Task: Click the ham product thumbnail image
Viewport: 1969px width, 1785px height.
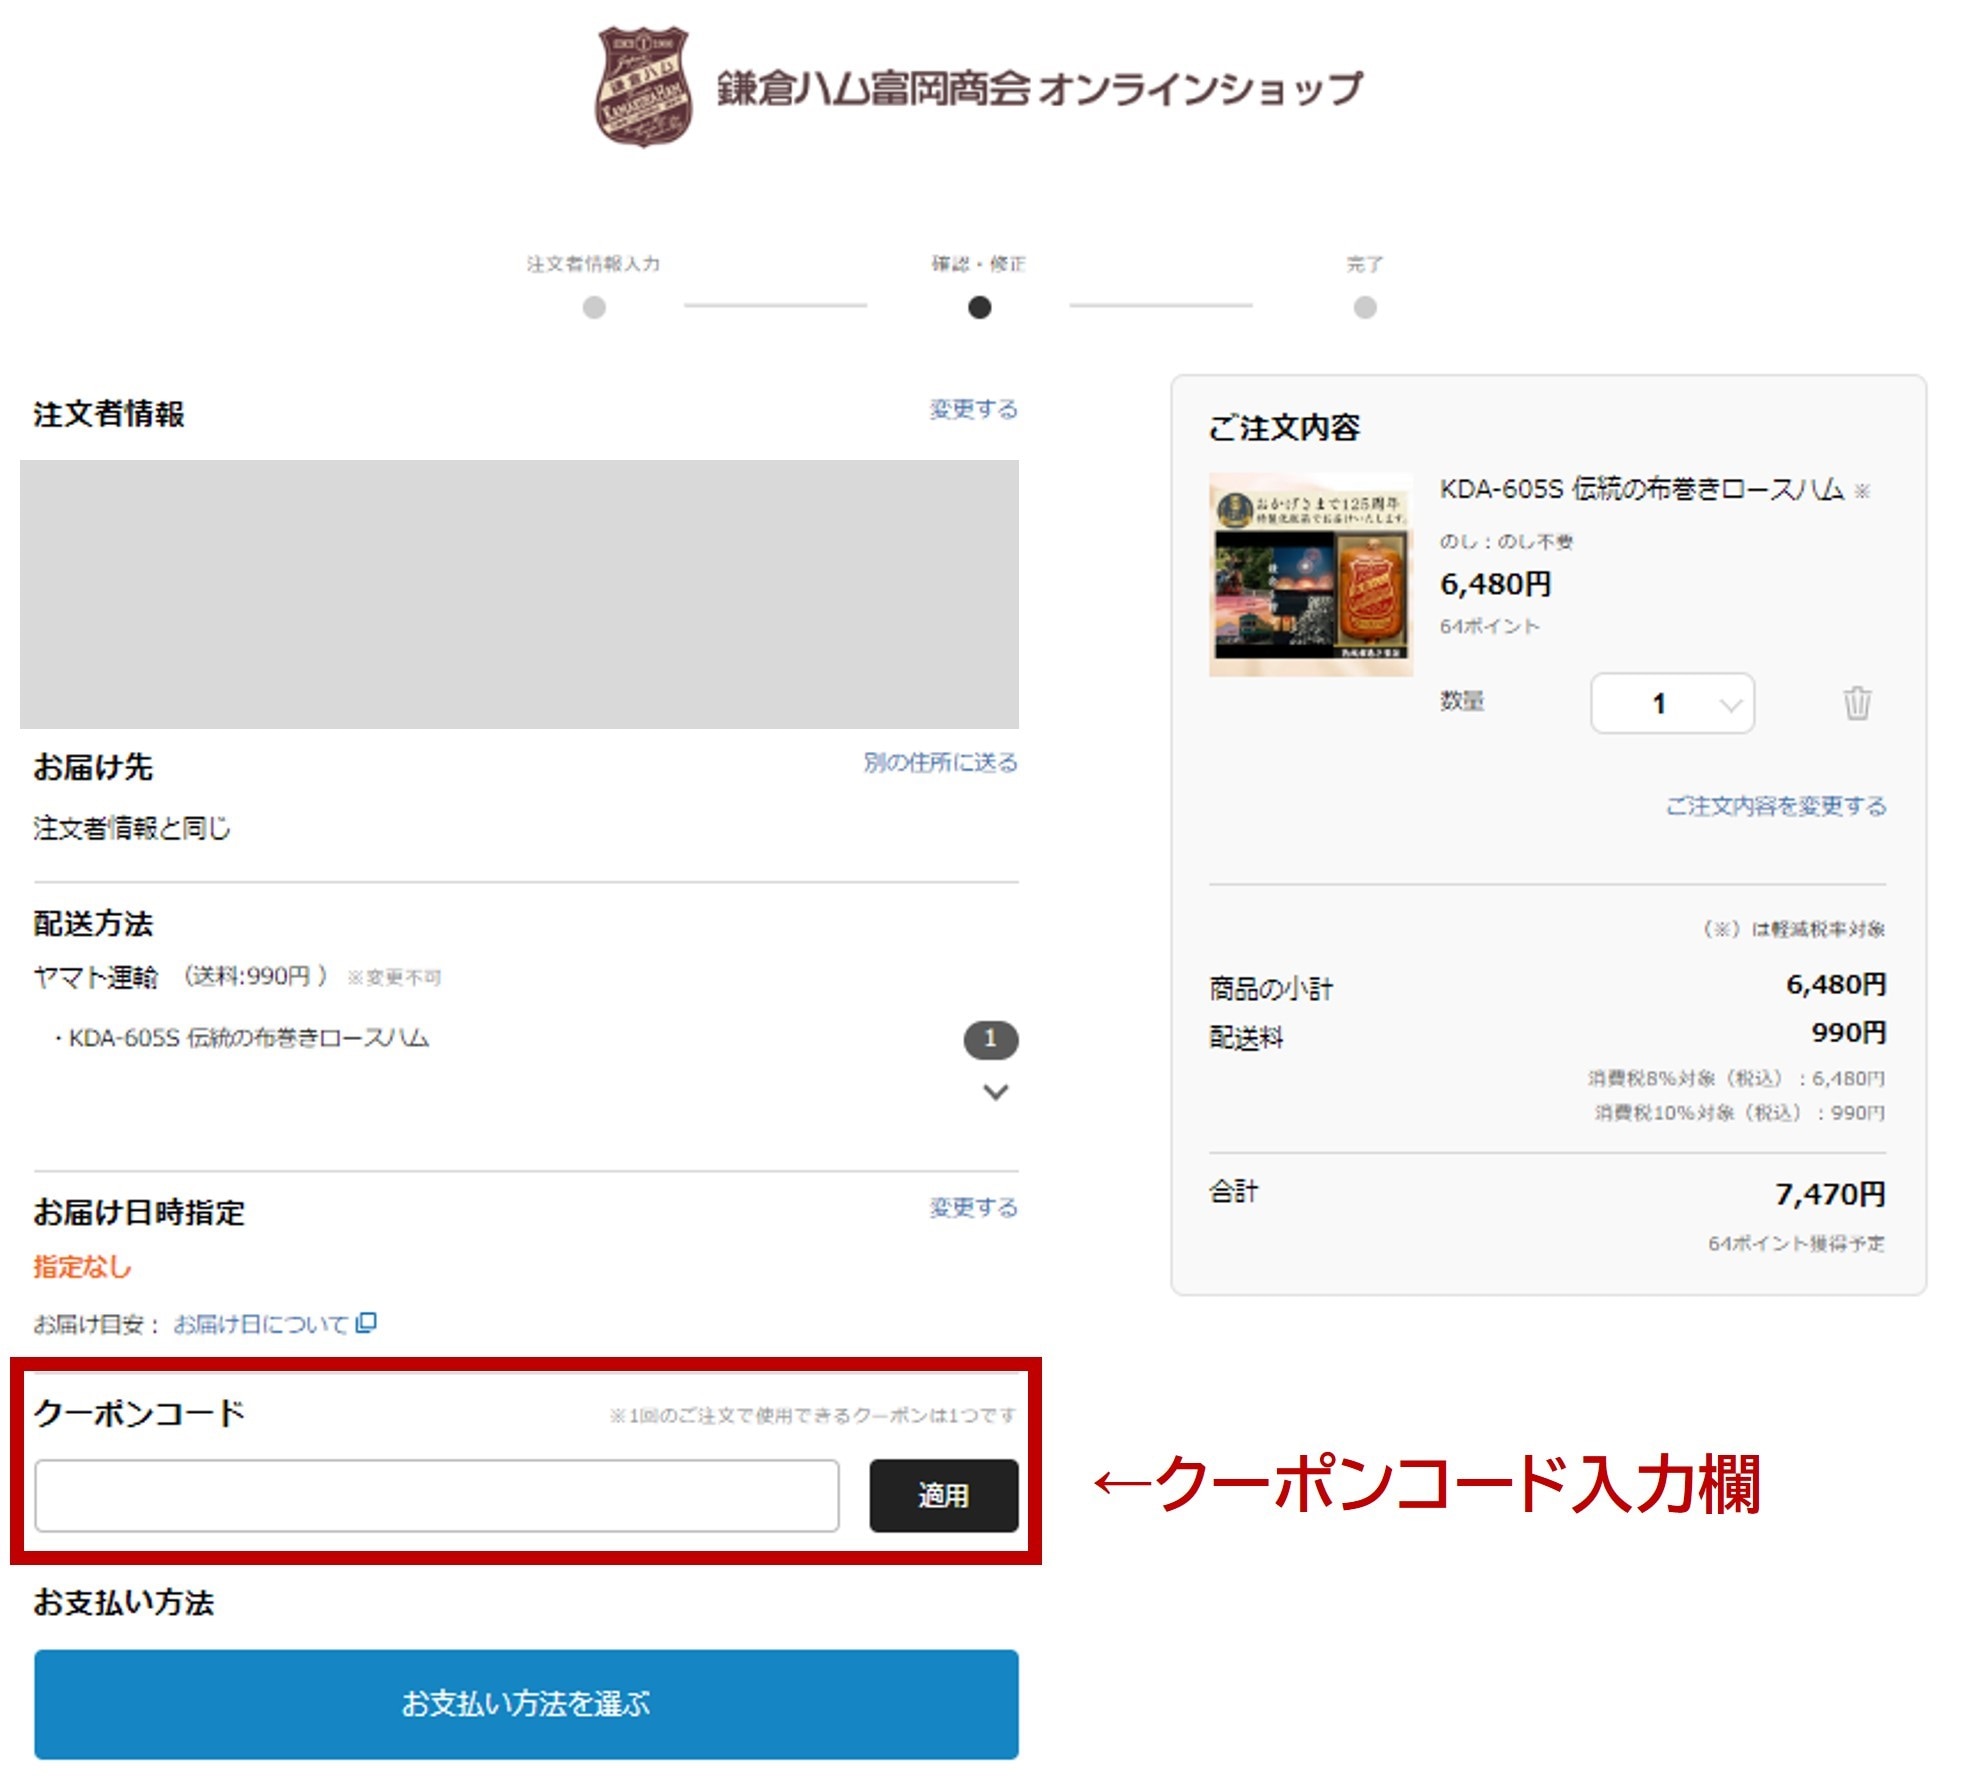Action: coord(1310,575)
